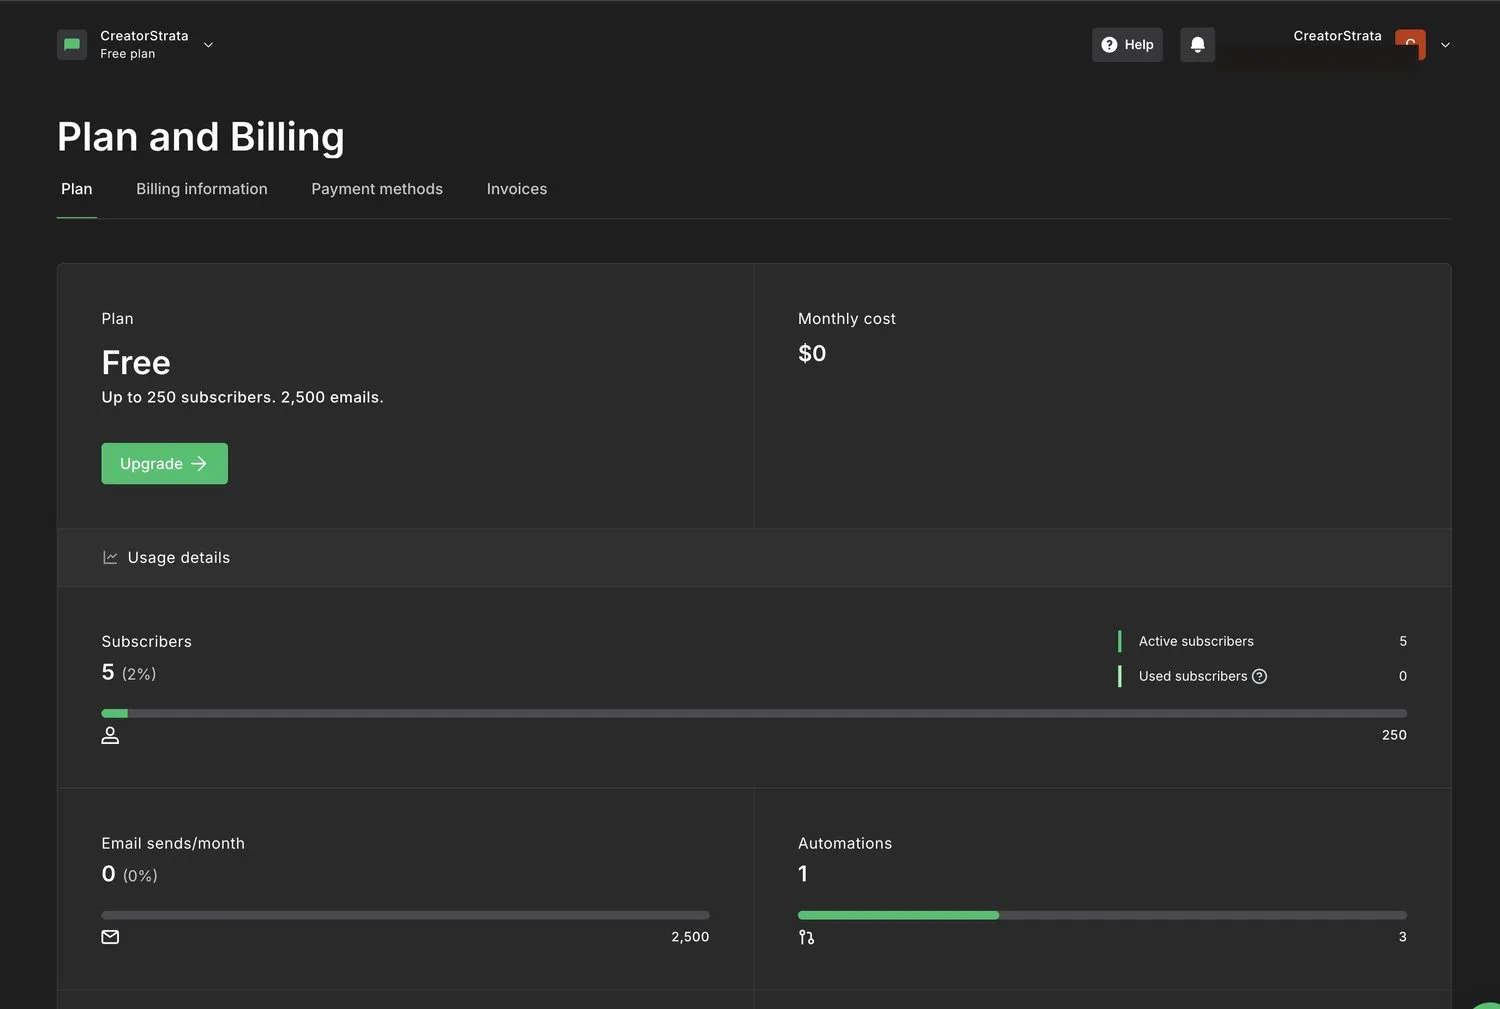
Task: Click the Automations progress bar
Action: pos(1102,915)
